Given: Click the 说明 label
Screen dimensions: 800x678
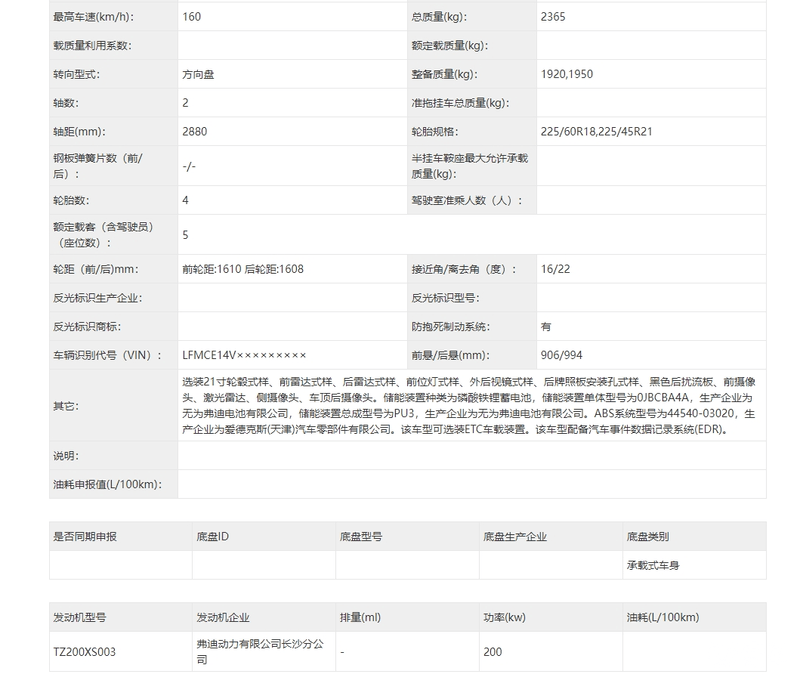Looking at the screenshot, I should 66,456.
